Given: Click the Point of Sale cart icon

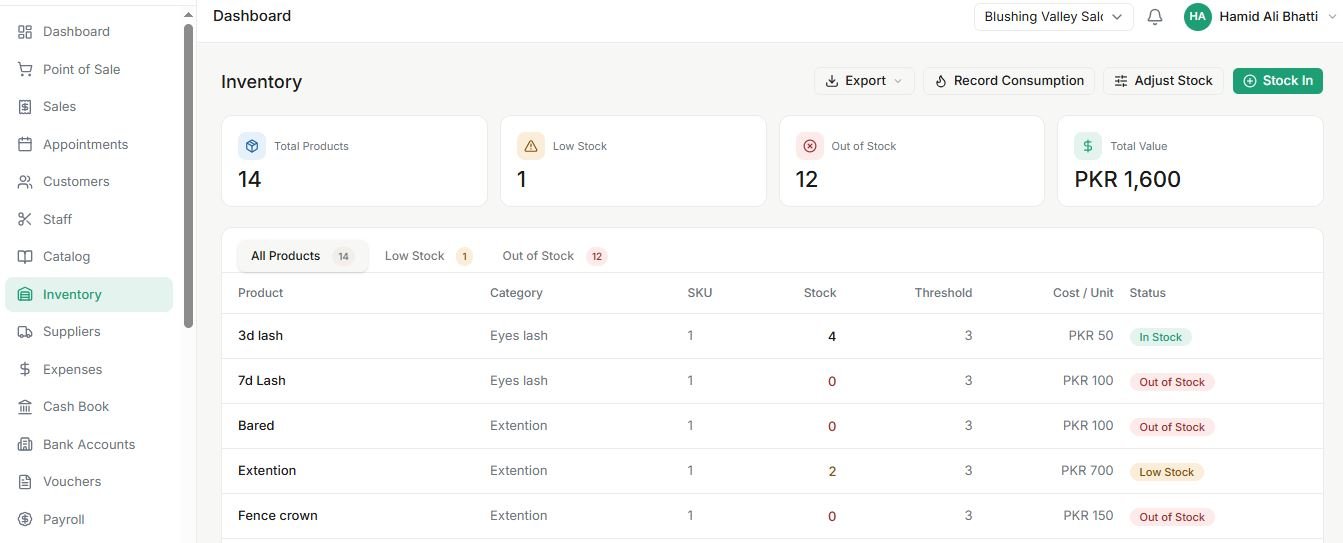Looking at the screenshot, I should 25,69.
